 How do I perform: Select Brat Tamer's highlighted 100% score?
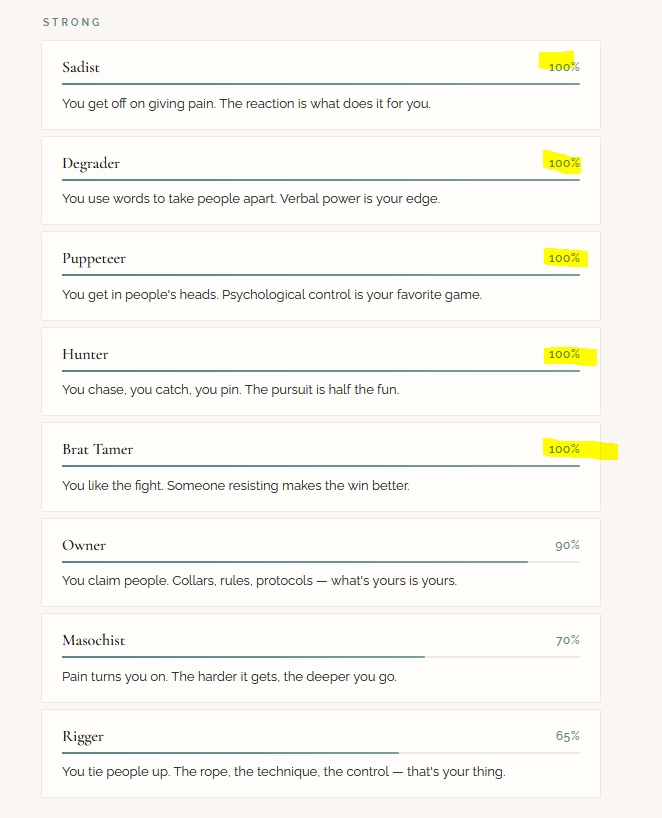point(564,449)
